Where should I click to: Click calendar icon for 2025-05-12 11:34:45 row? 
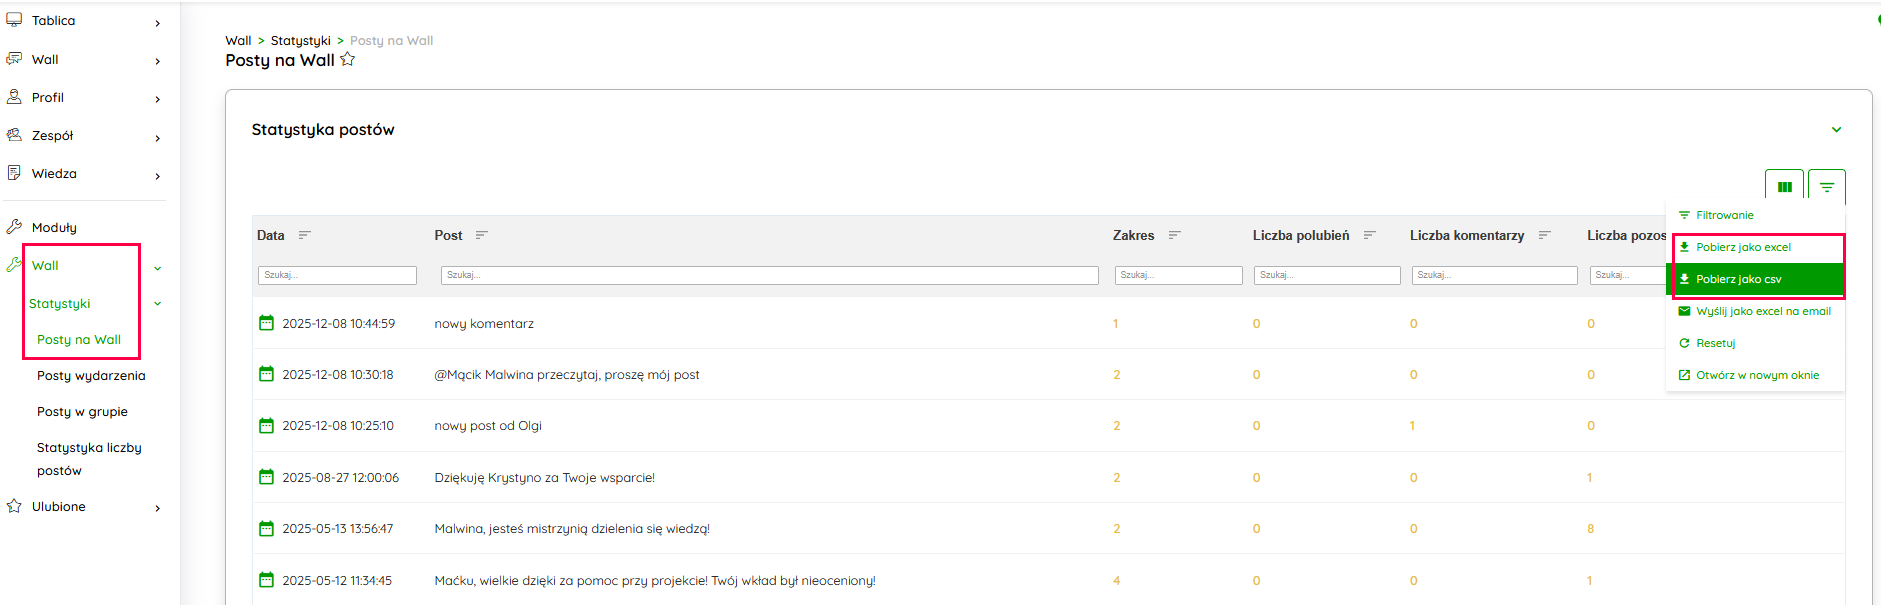click(266, 580)
